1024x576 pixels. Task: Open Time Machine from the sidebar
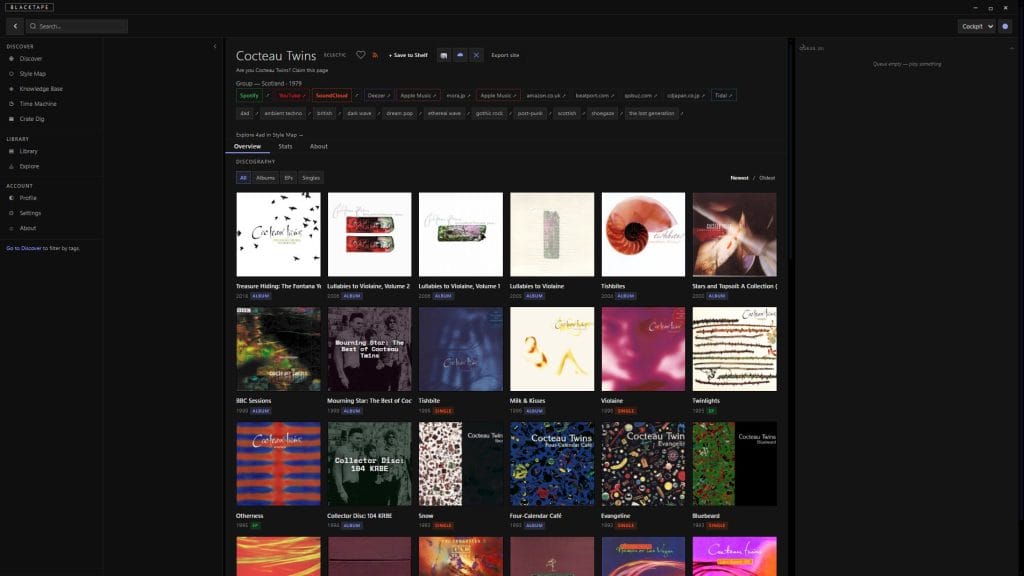tap(38, 103)
